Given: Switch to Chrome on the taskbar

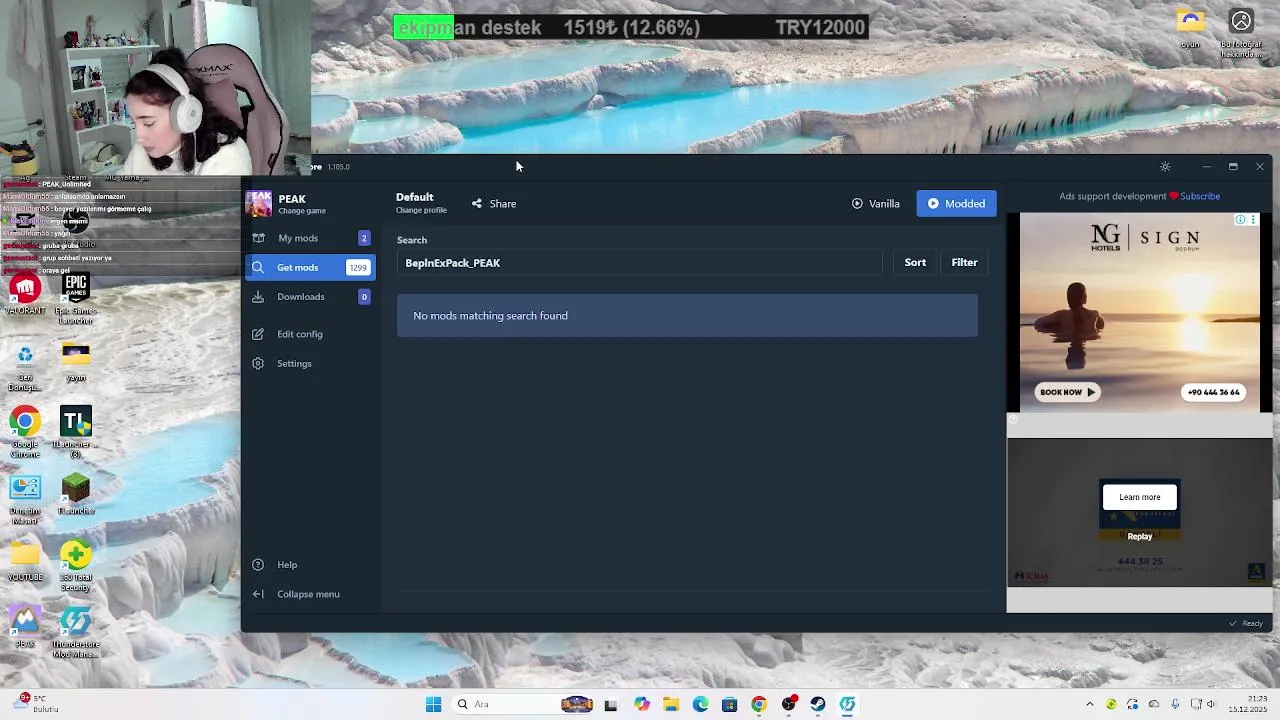Looking at the screenshot, I should pos(759,704).
